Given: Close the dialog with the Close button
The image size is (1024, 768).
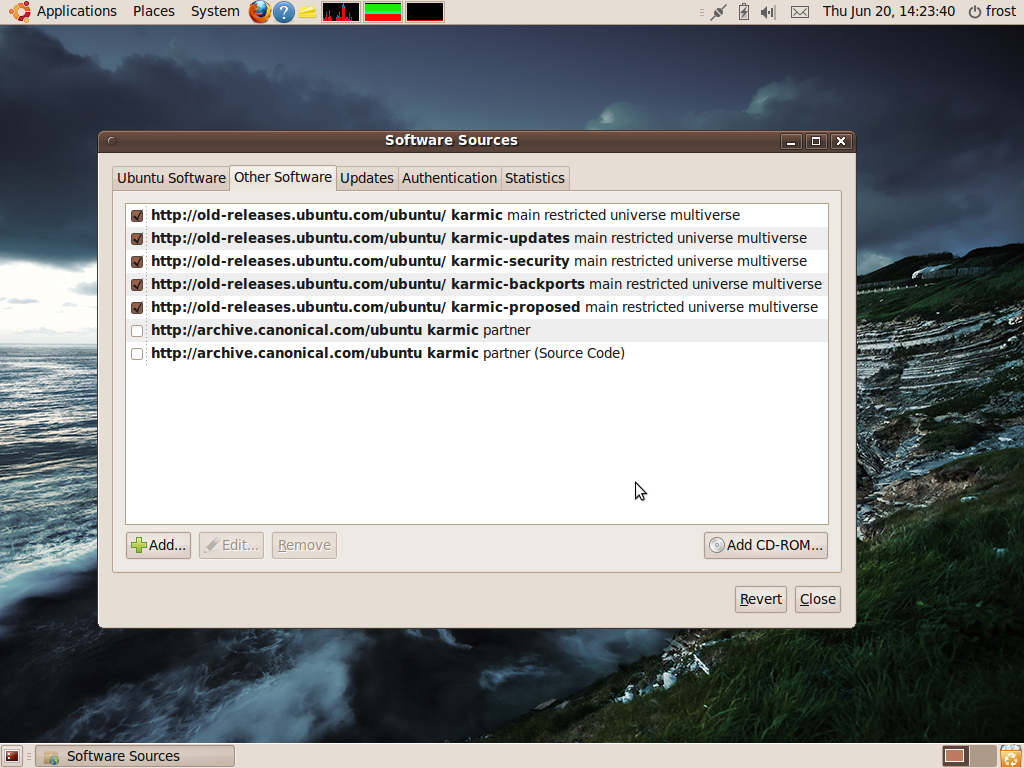Looking at the screenshot, I should 818,600.
